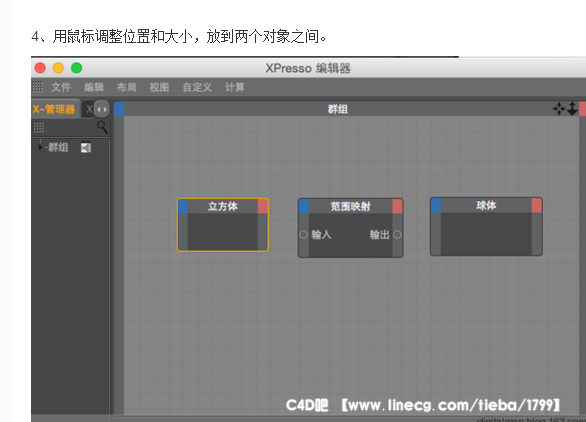
Task: Open the 视图 menu
Action: point(159,87)
